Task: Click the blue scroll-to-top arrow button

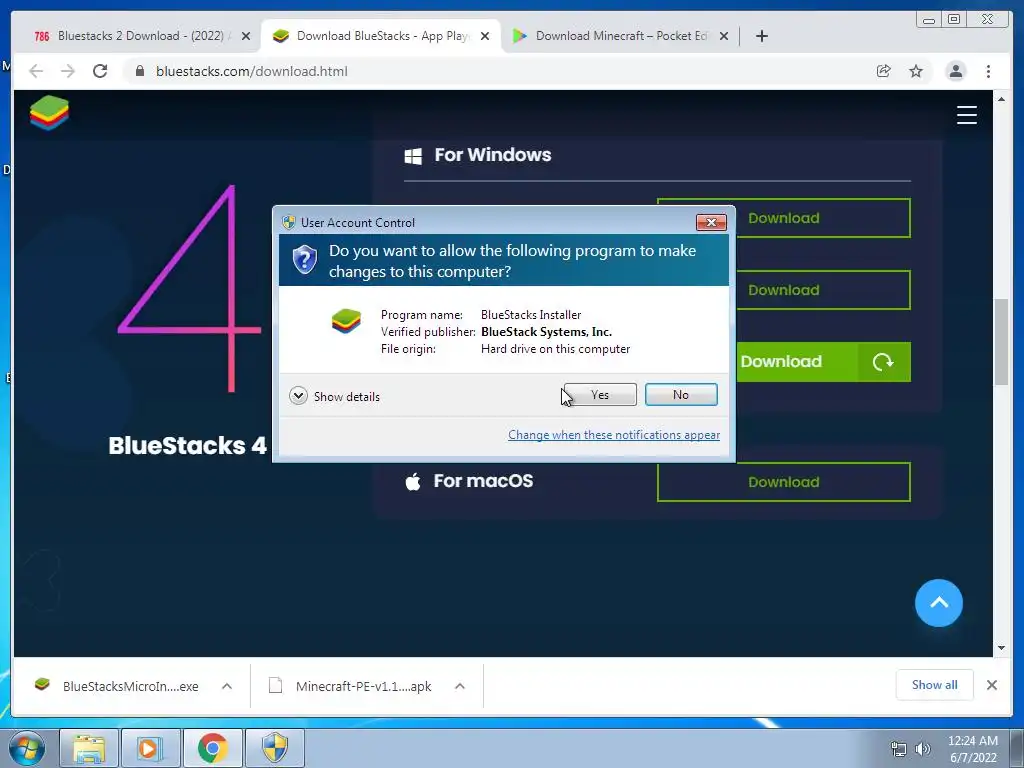Action: coord(938,603)
